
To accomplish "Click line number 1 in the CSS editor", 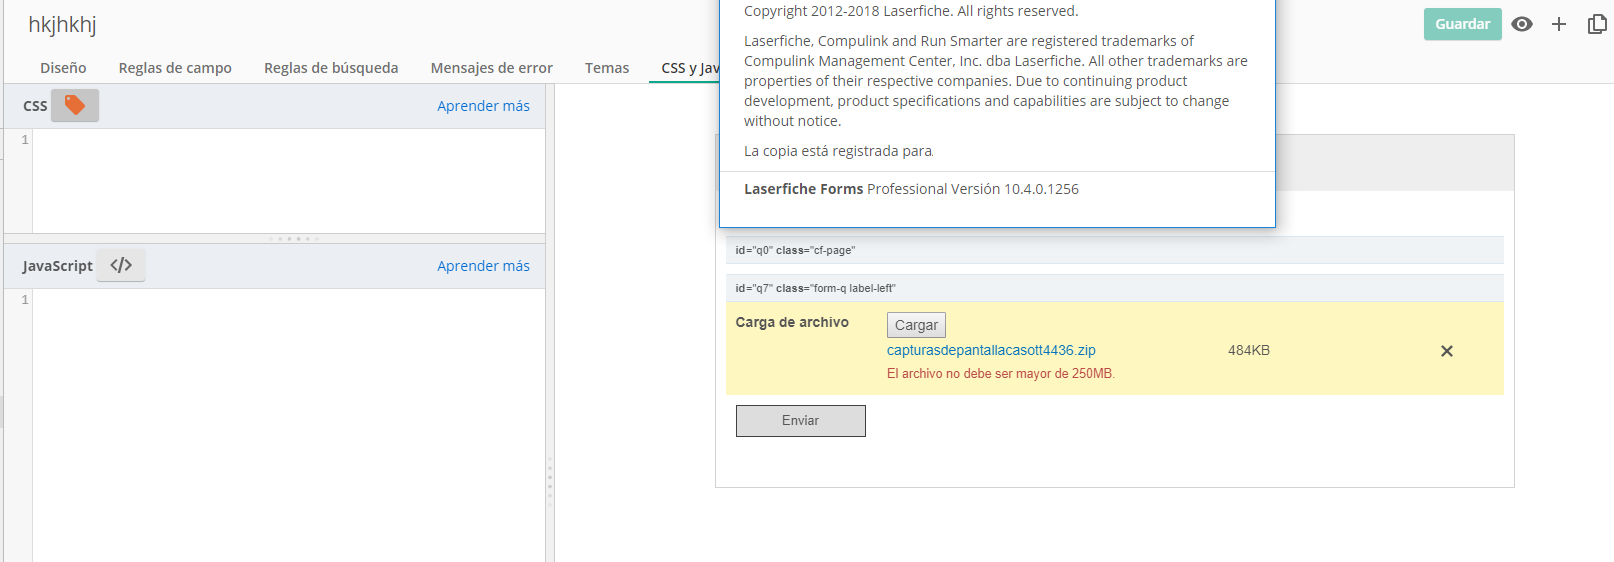I will [25, 140].
